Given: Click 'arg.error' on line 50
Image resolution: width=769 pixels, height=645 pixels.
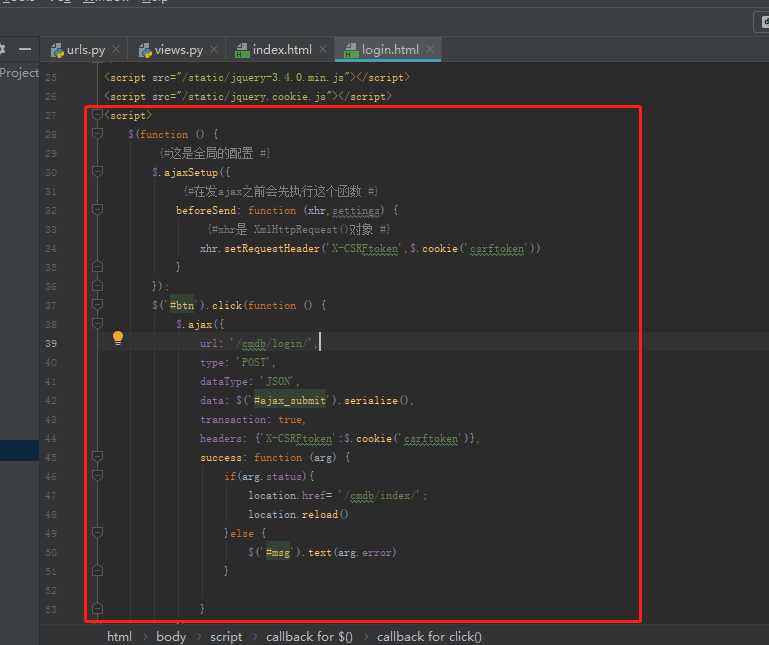Looking at the screenshot, I should pyautogui.click(x=364, y=553).
